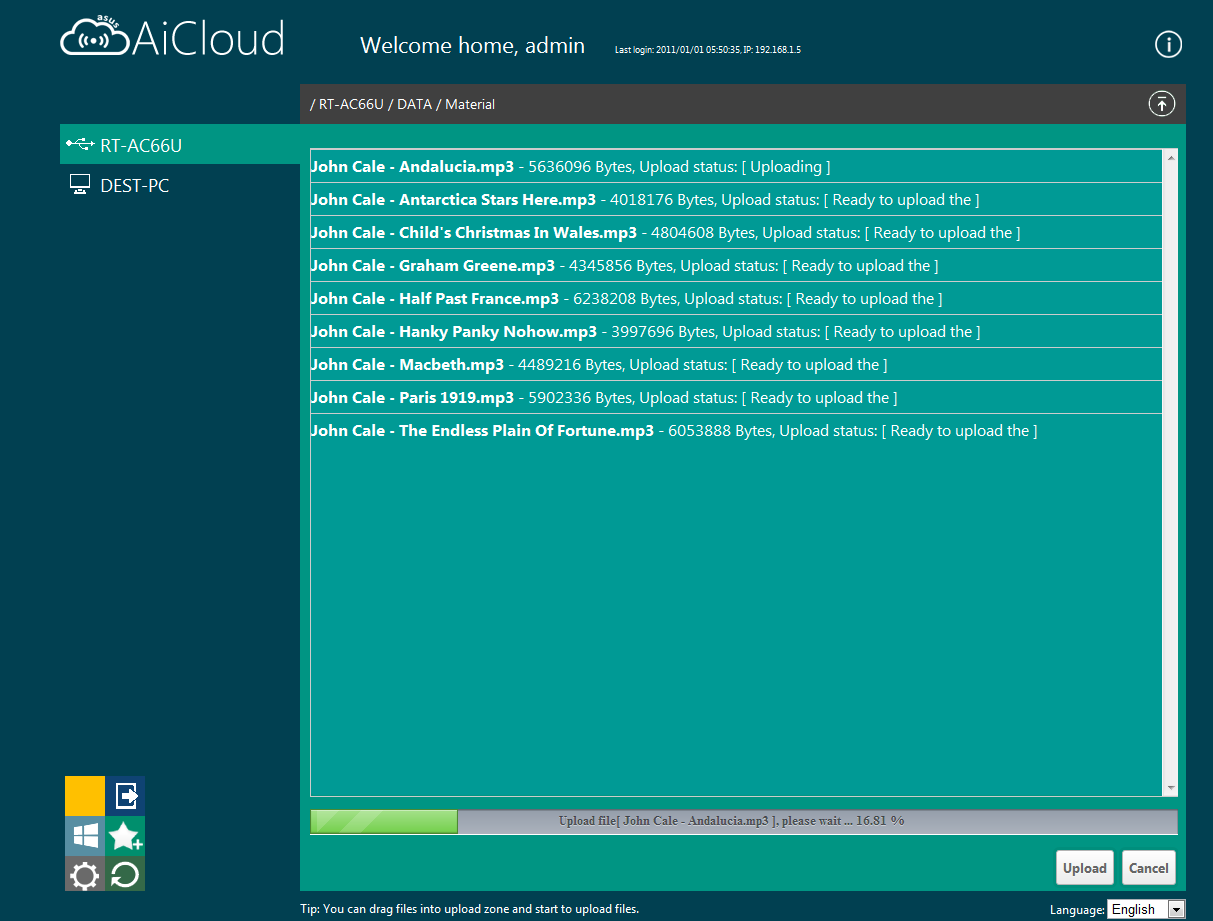
Task: Open the info icon at top right
Action: [1168, 44]
